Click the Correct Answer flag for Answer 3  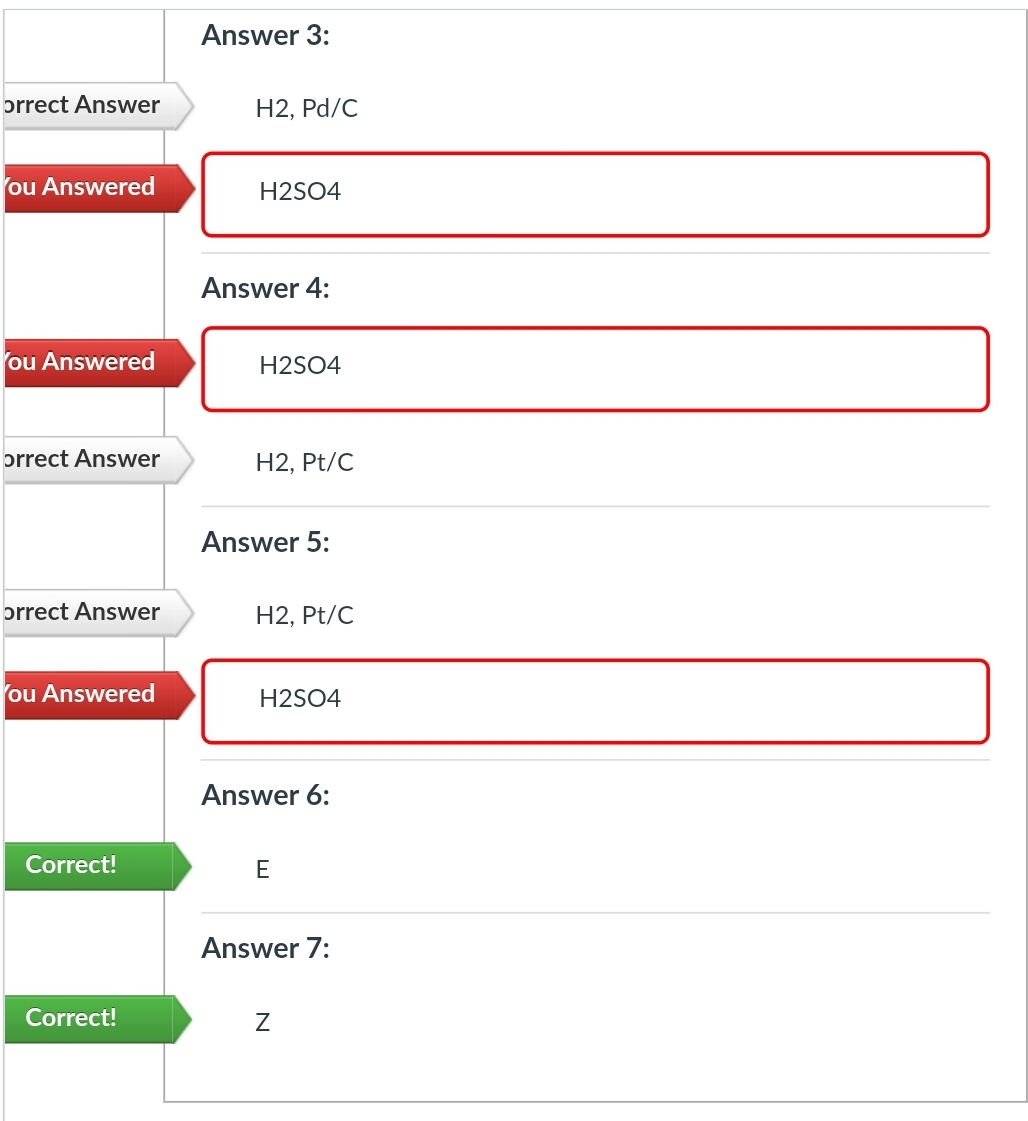(90, 106)
